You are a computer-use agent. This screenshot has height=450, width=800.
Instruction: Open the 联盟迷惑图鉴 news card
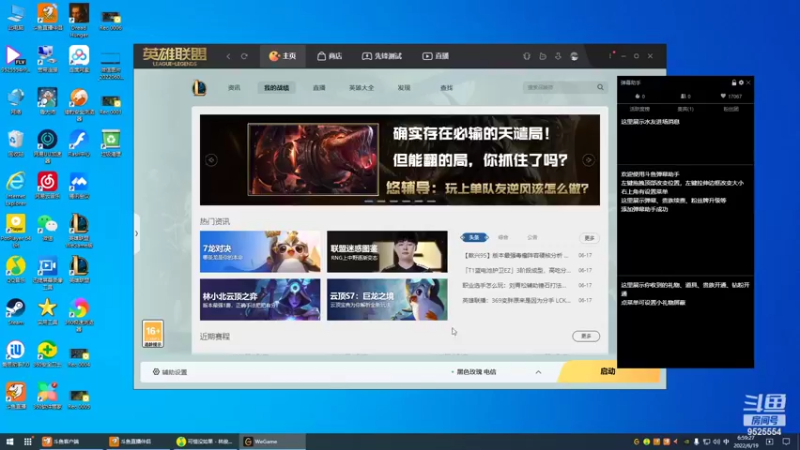pyautogui.click(x=387, y=252)
